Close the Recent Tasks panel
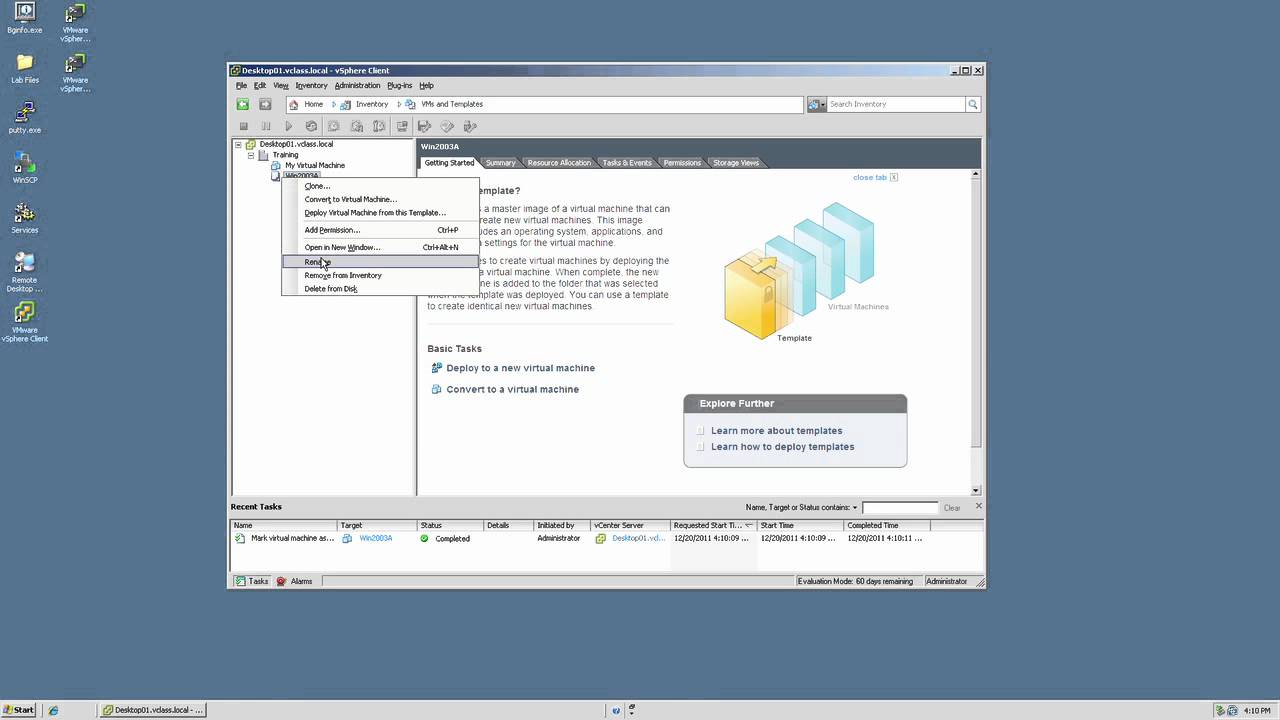1280x720 pixels. (978, 506)
